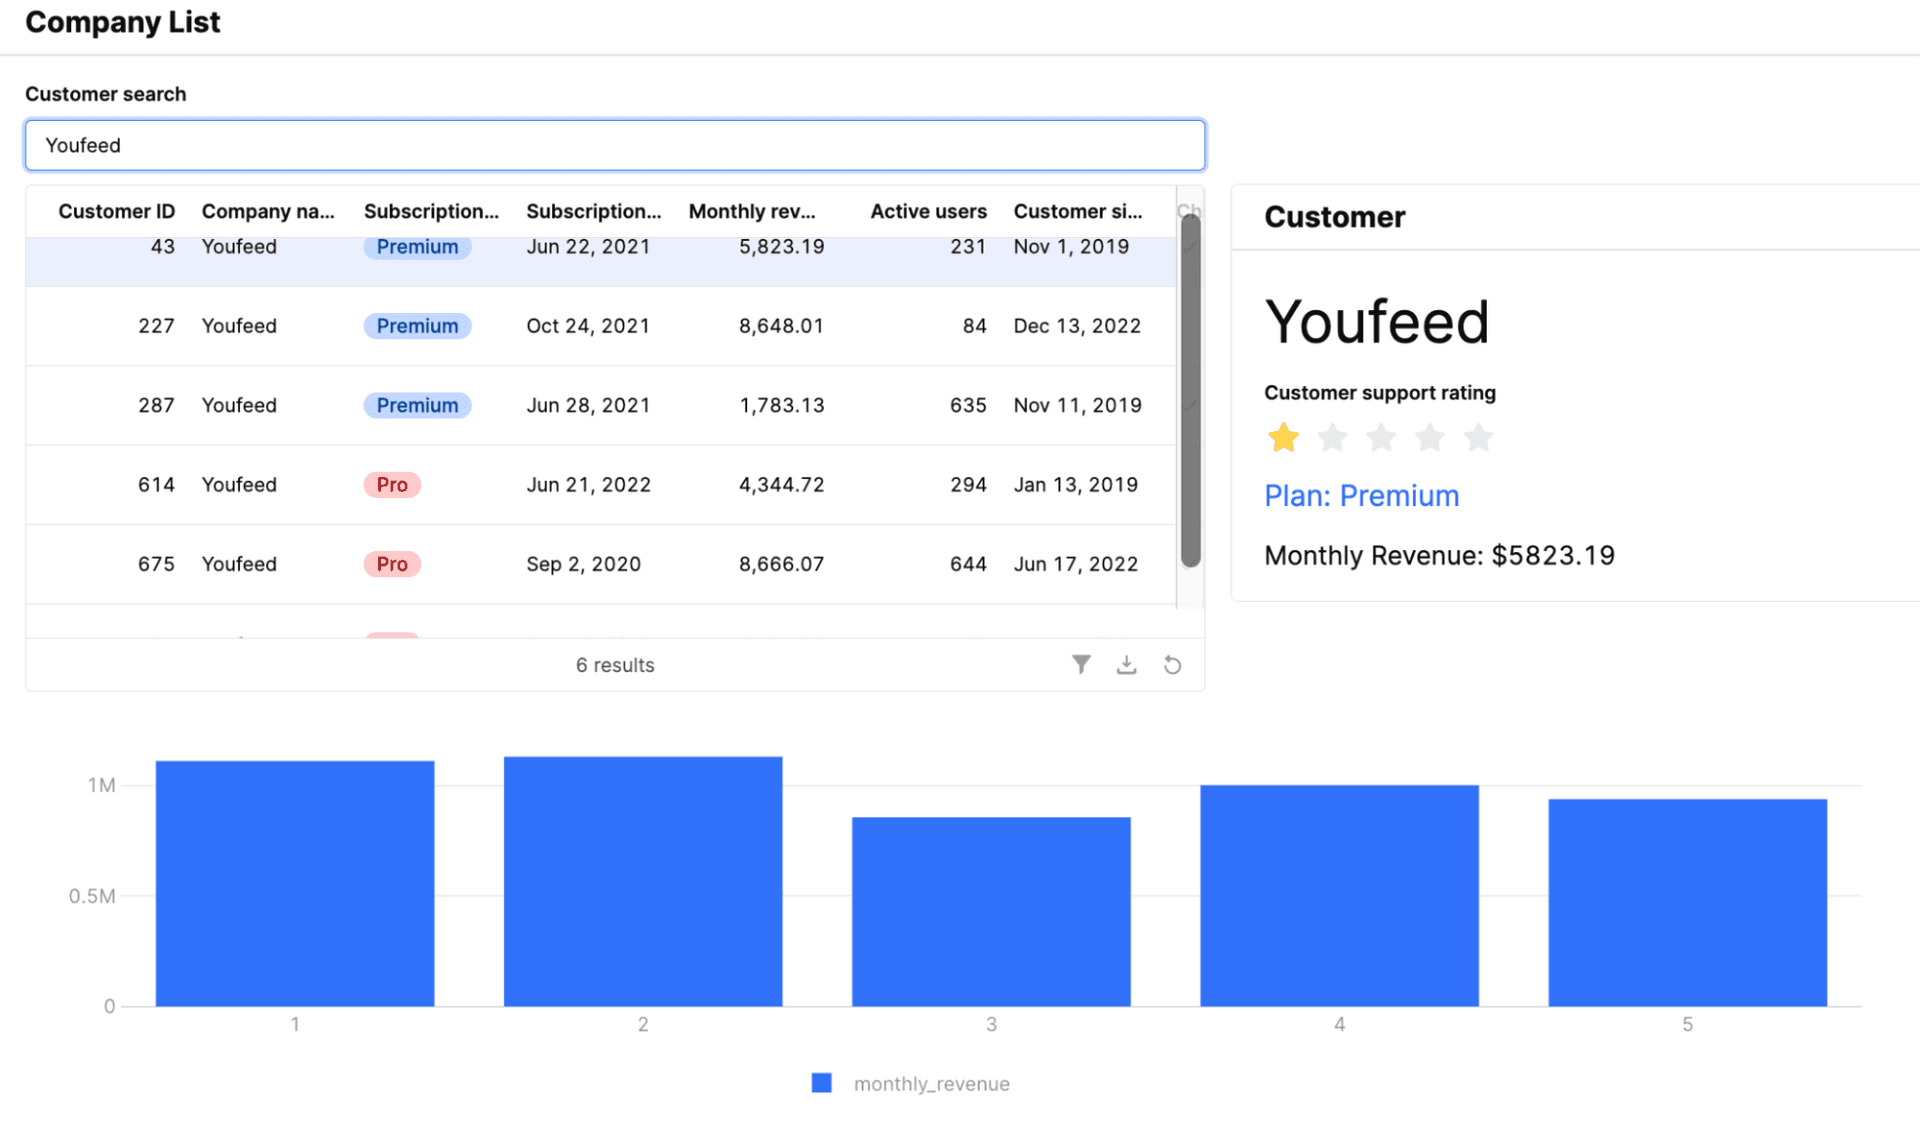Screen dimensions: 1920x1136
Task: Click the Pro badge on customer 675's row
Action: 392,563
